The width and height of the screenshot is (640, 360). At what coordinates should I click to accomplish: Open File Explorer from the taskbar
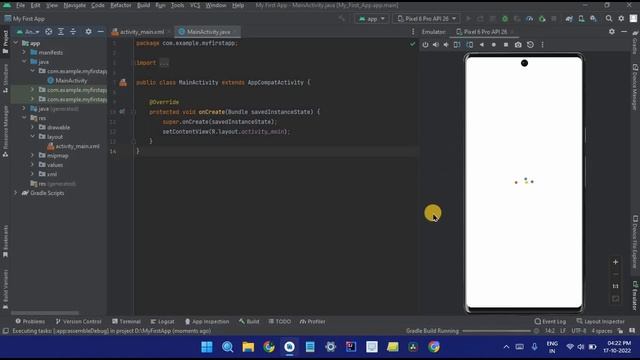pos(248,347)
